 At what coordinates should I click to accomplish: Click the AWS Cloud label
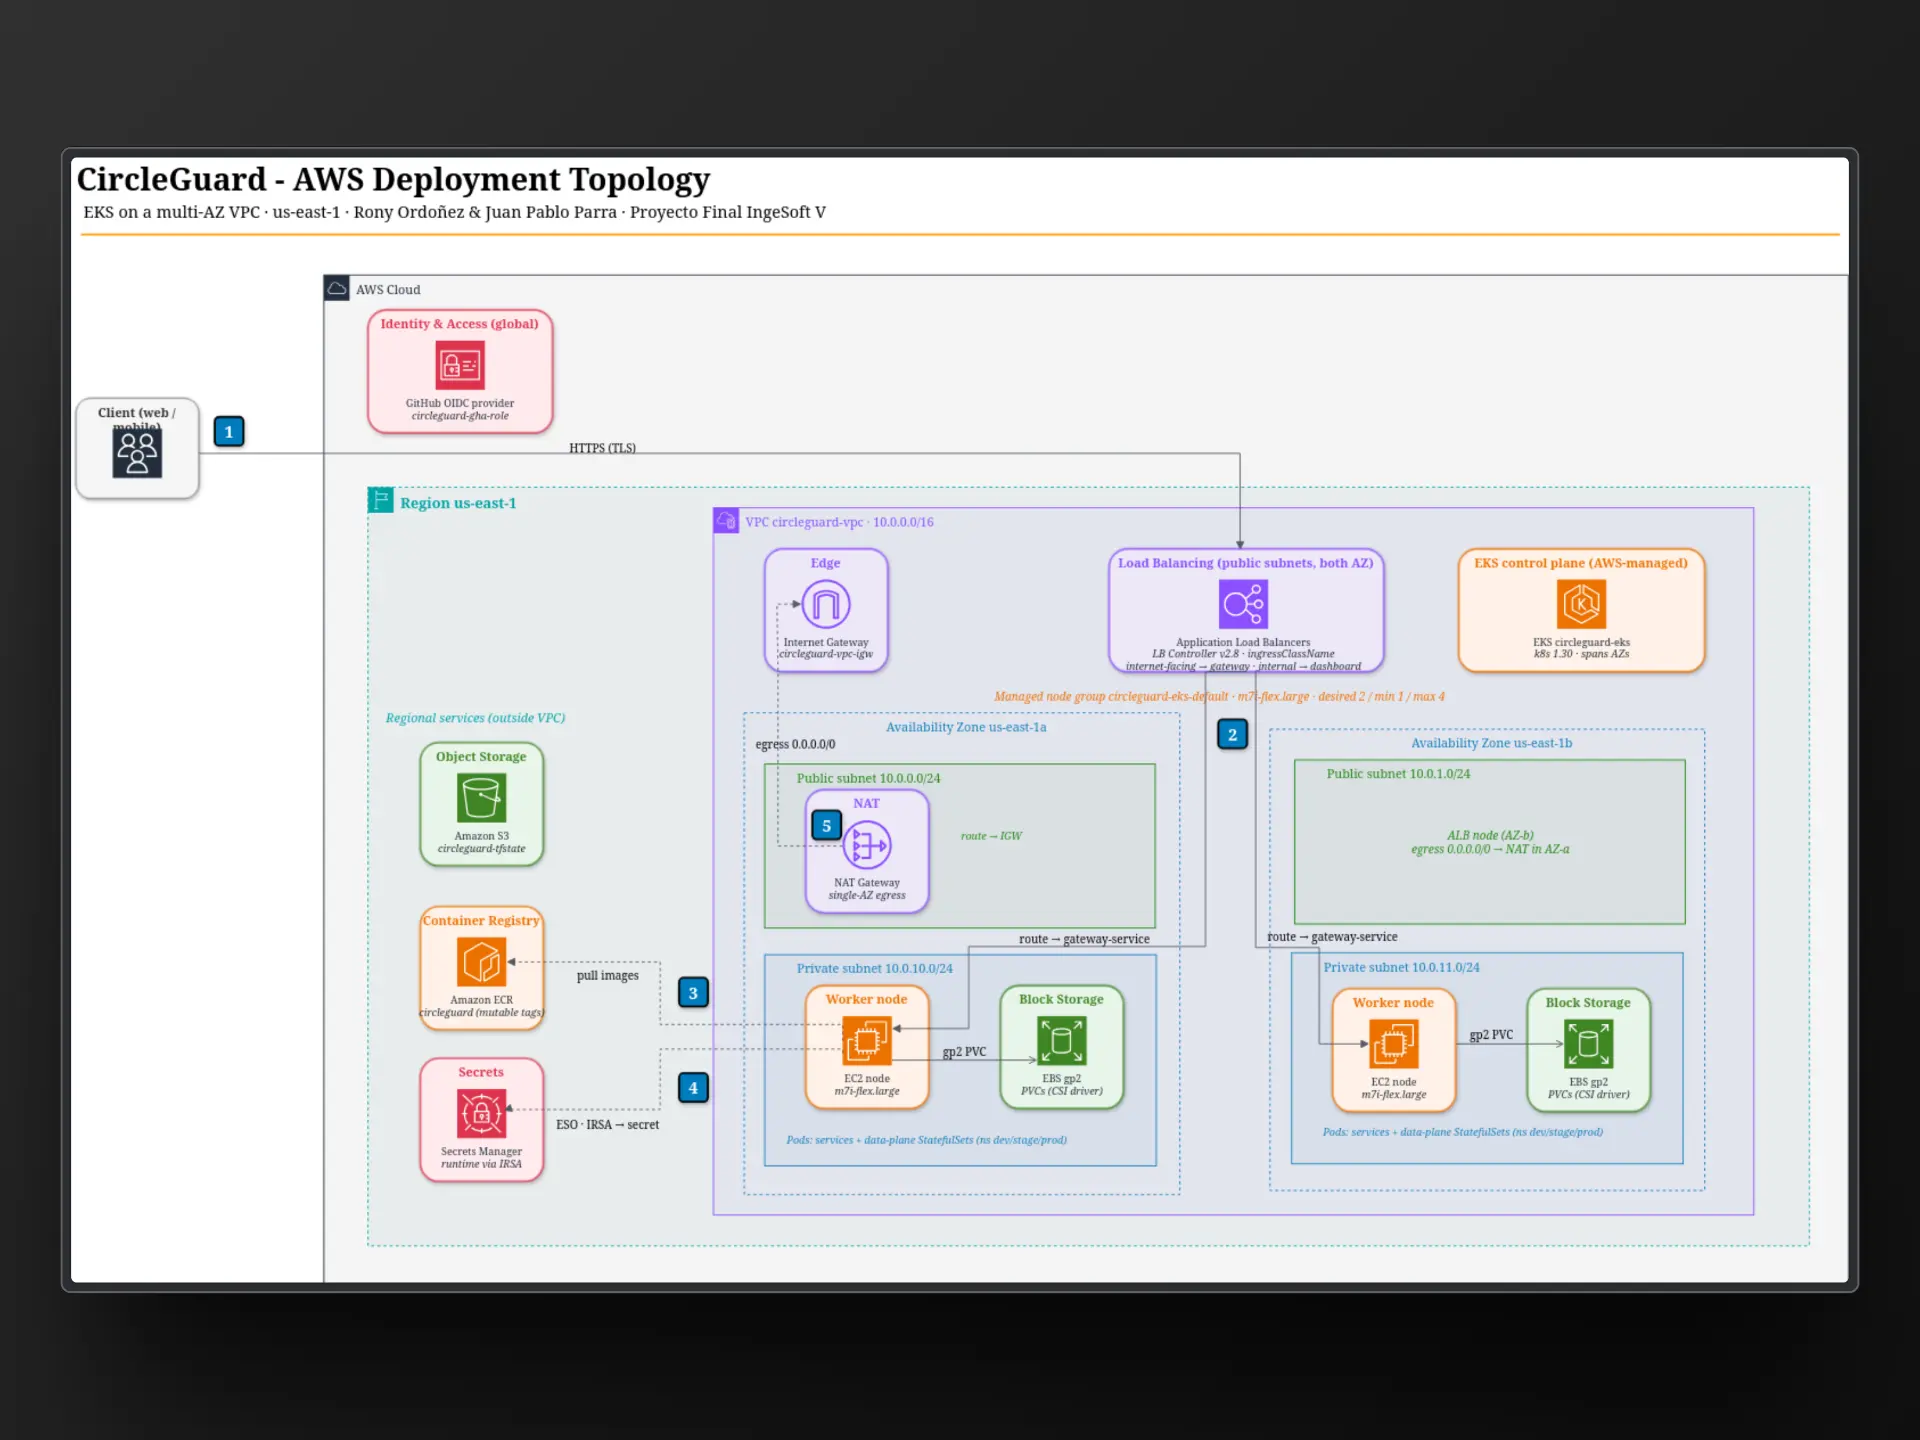click(x=388, y=290)
